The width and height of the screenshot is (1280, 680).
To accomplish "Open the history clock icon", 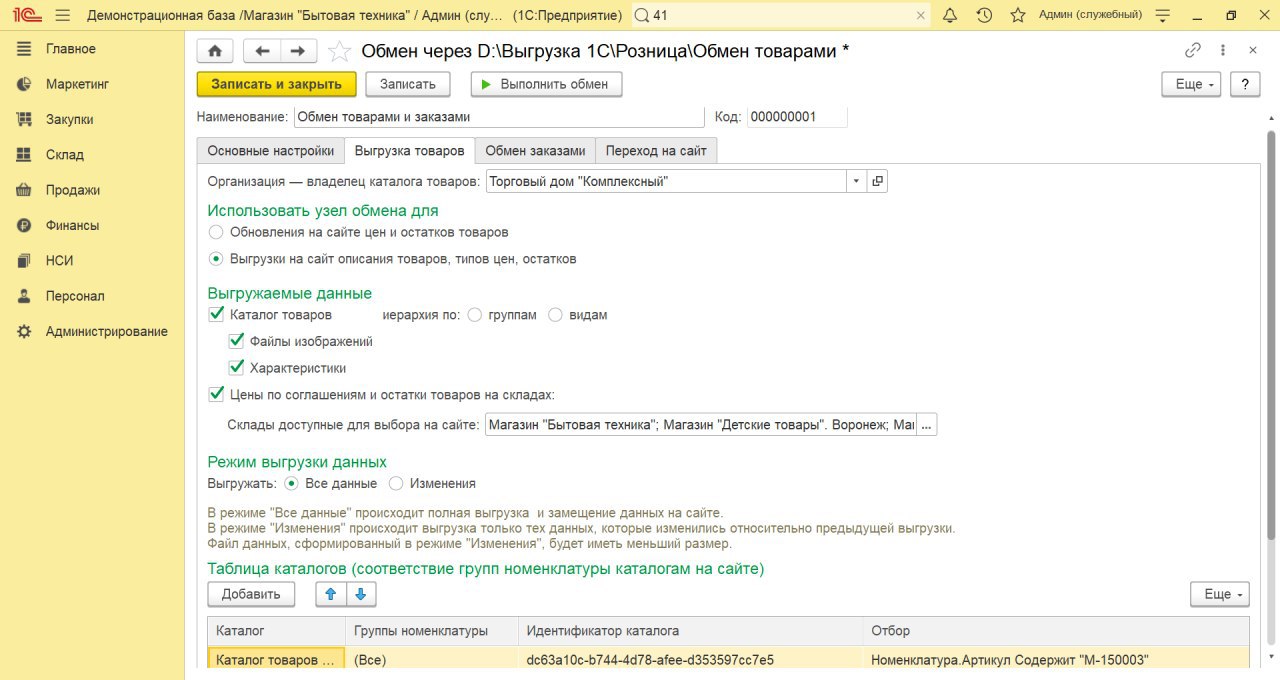I will 984,15.
